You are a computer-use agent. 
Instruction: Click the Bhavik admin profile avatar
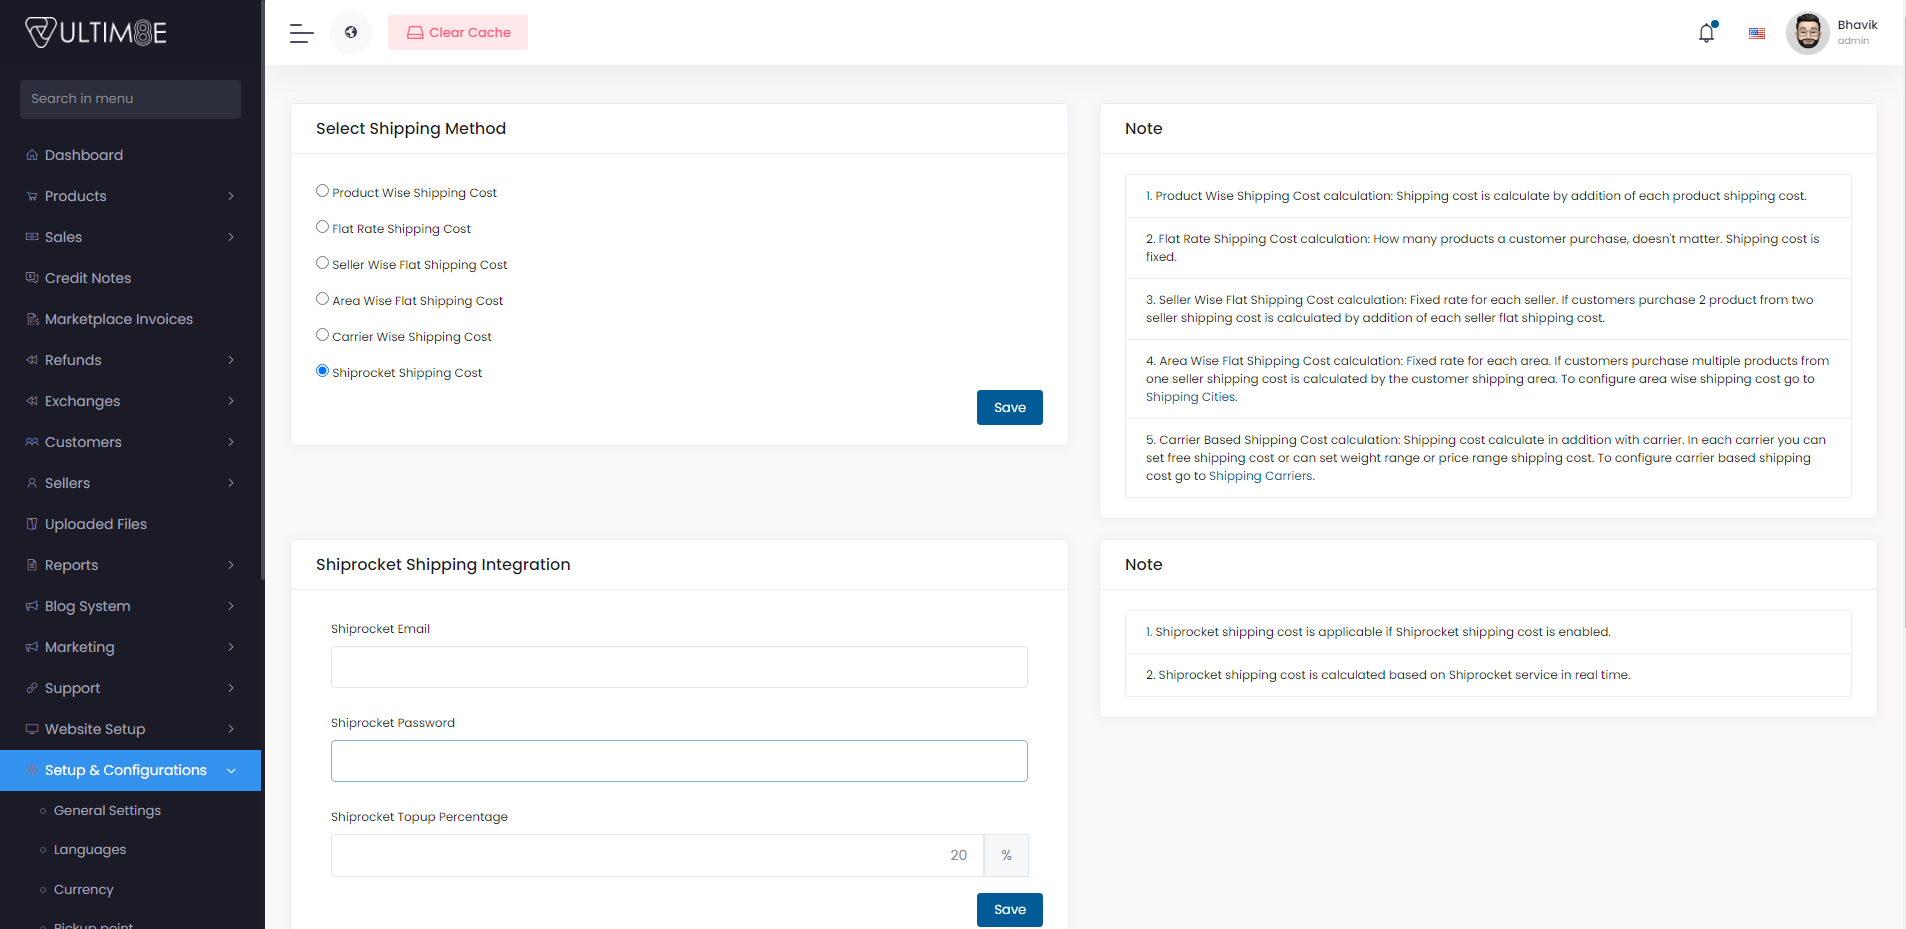click(x=1807, y=33)
